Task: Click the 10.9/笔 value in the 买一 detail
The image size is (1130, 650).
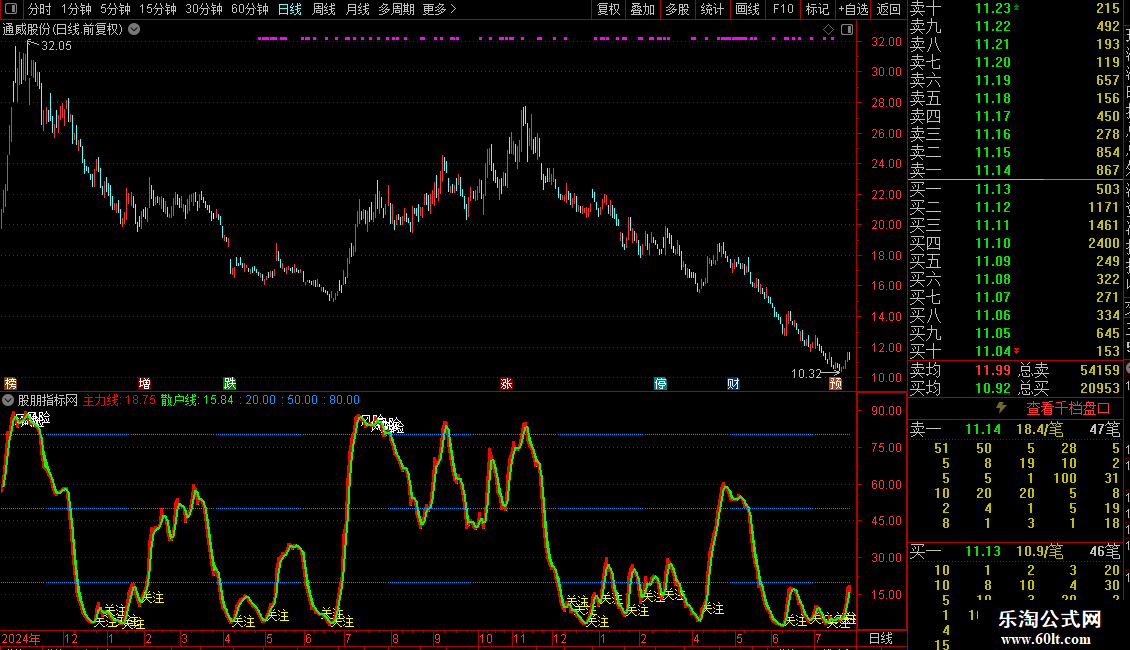Action: (x=1039, y=552)
